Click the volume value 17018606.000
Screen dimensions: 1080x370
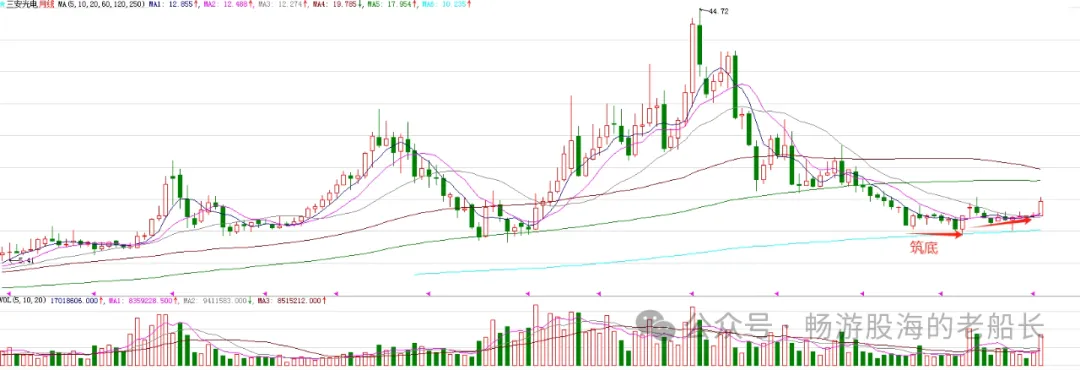(x=74, y=300)
